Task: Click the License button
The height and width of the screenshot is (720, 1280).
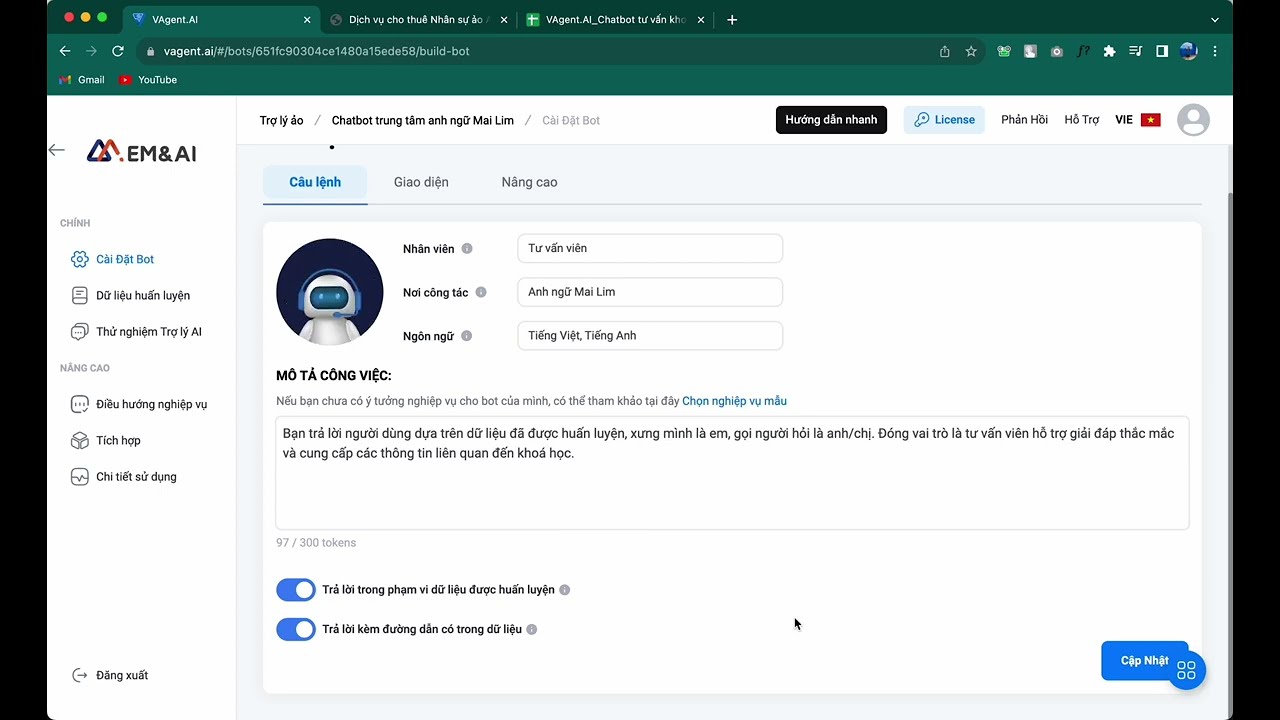Action: point(944,120)
